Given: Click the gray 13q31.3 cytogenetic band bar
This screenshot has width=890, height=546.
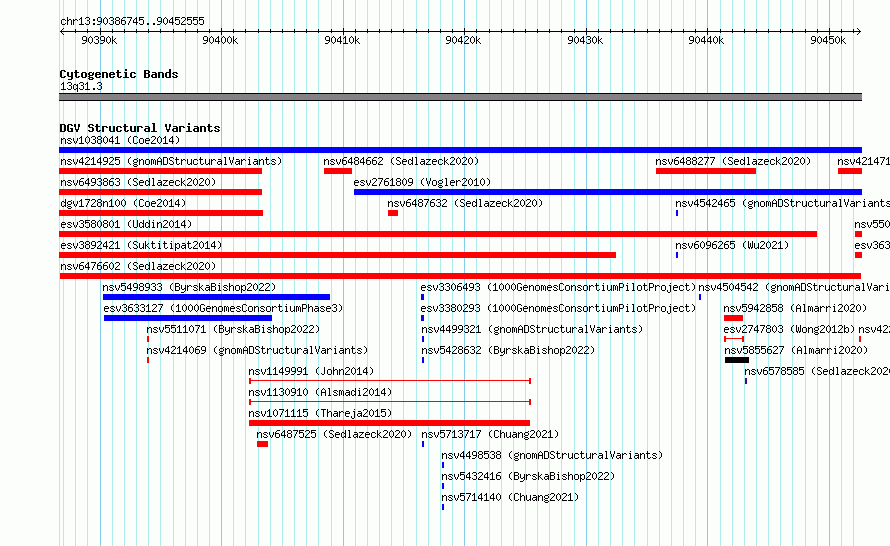Looking at the screenshot, I should tap(460, 97).
